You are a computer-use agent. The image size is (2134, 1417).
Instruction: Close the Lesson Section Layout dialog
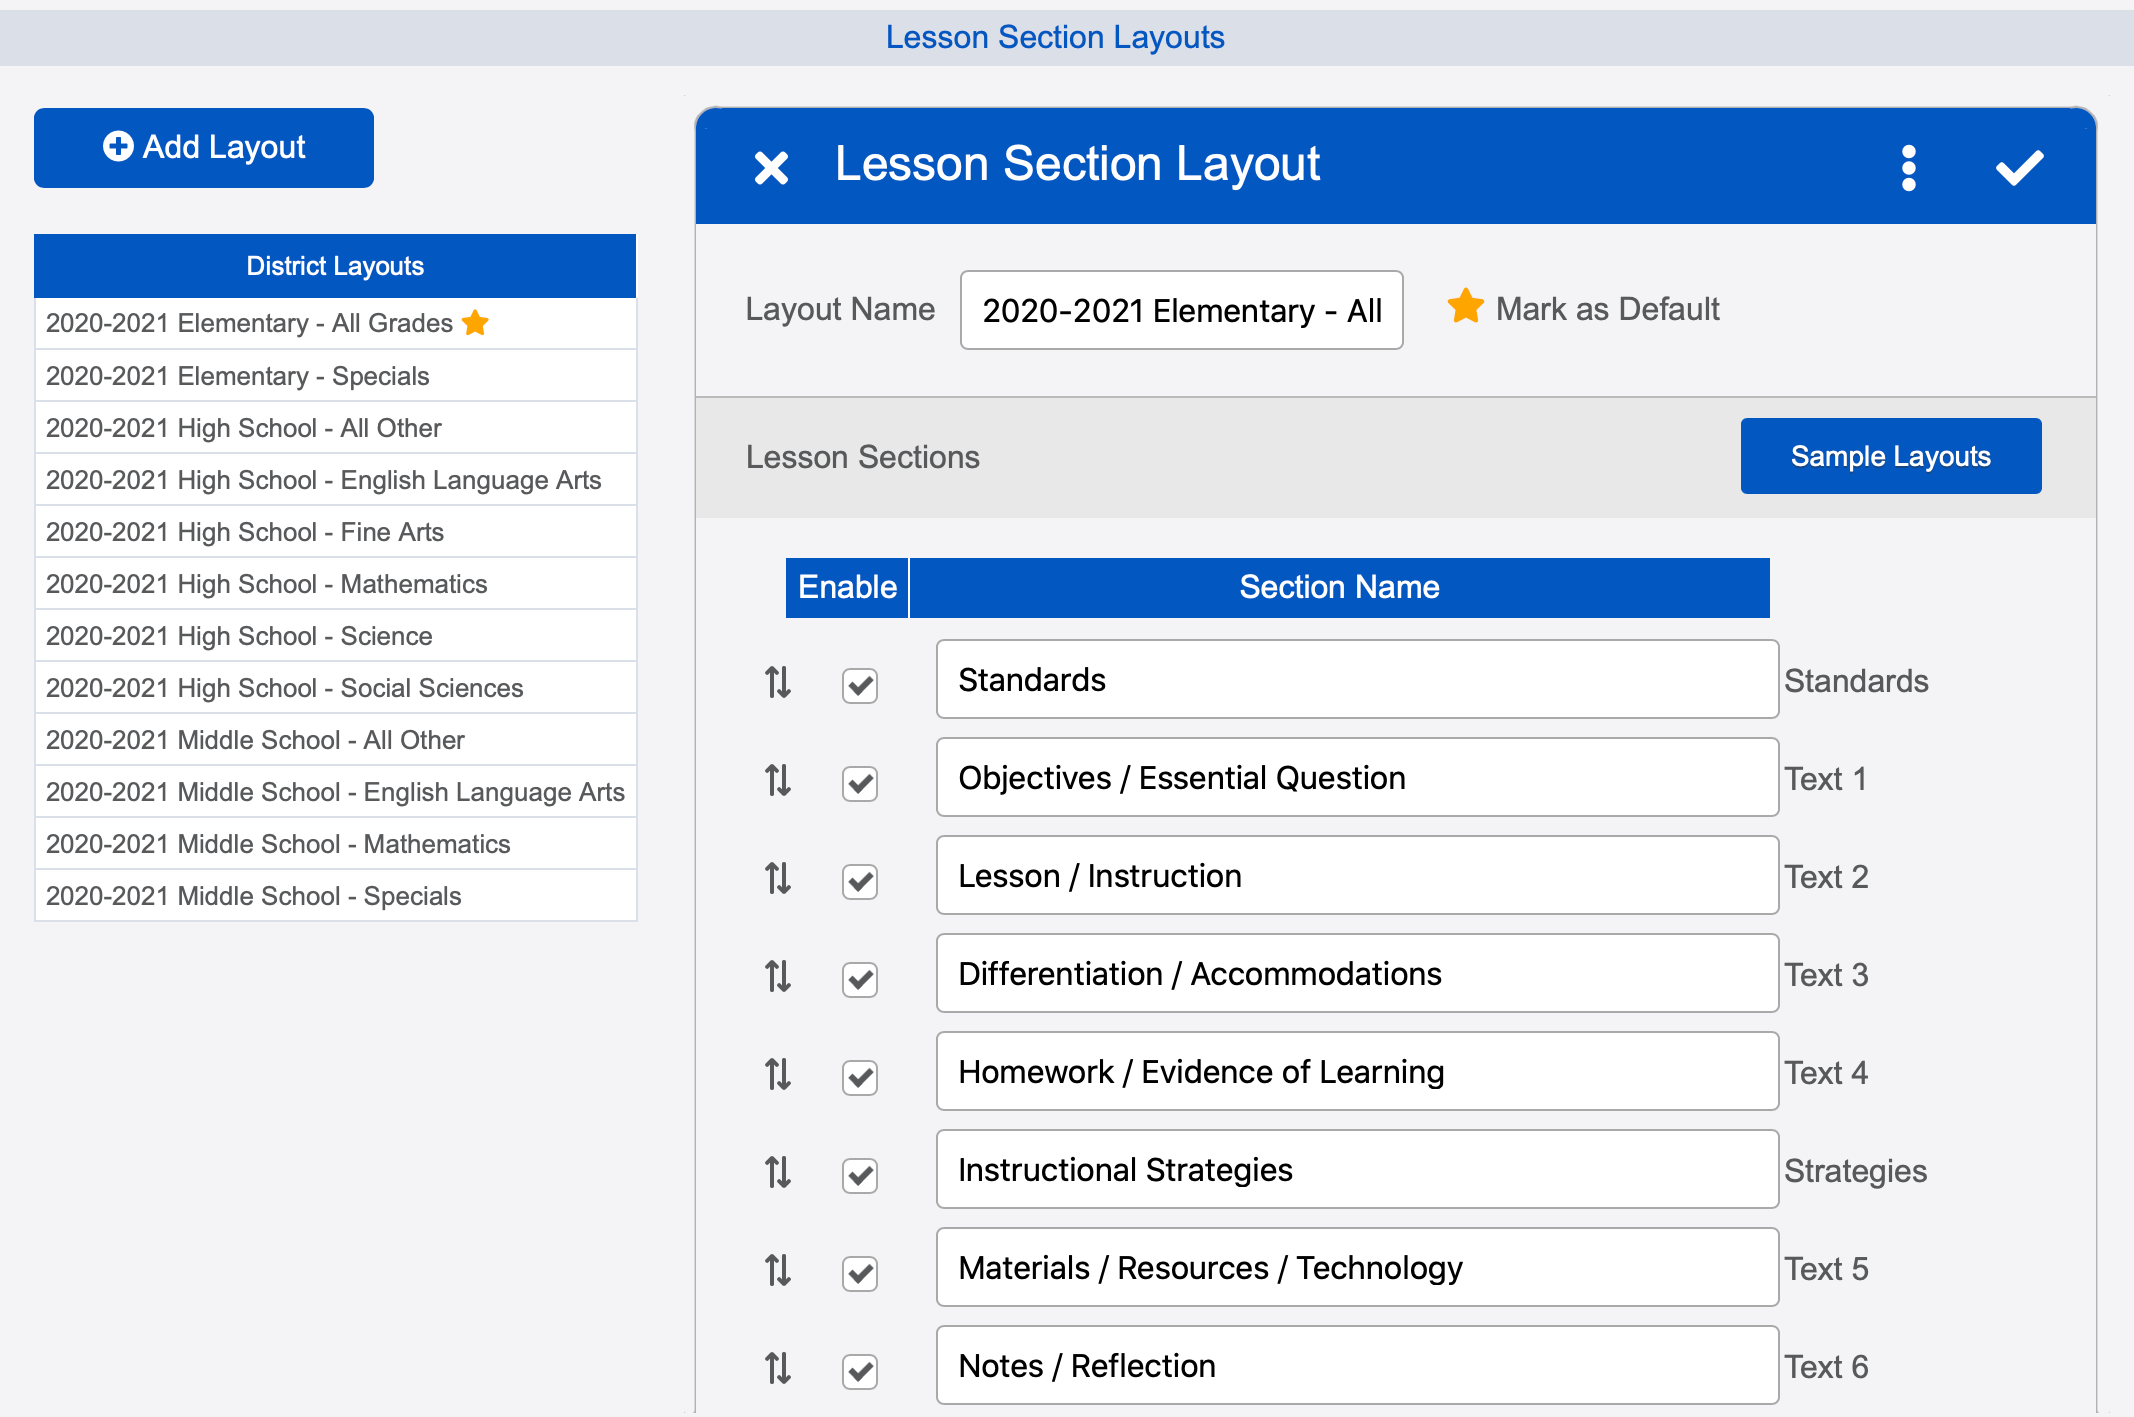point(771,166)
